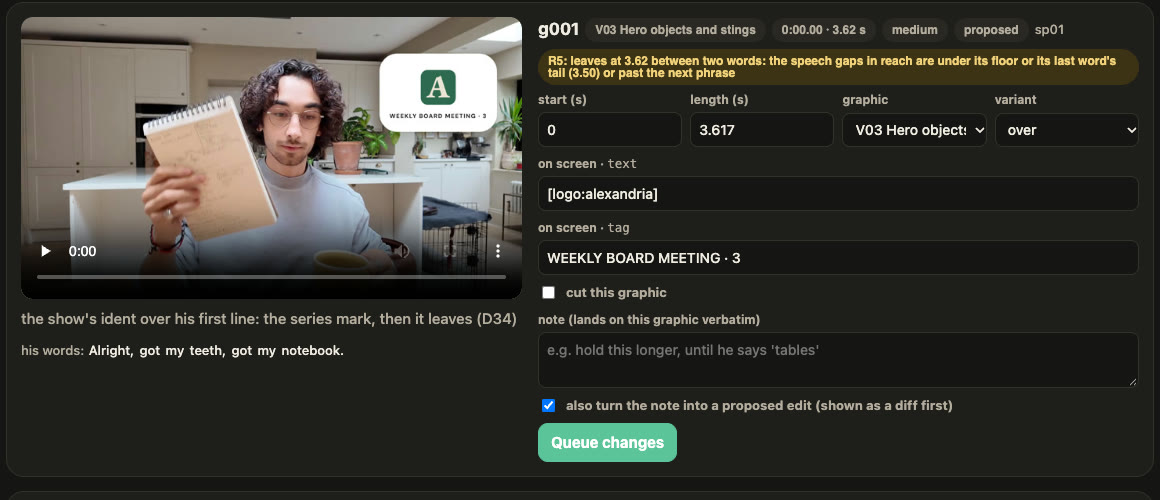Viewport: 1160px width, 500px height.
Task: Click the green Alexandria 'A' logo overlay
Action: click(x=438, y=87)
